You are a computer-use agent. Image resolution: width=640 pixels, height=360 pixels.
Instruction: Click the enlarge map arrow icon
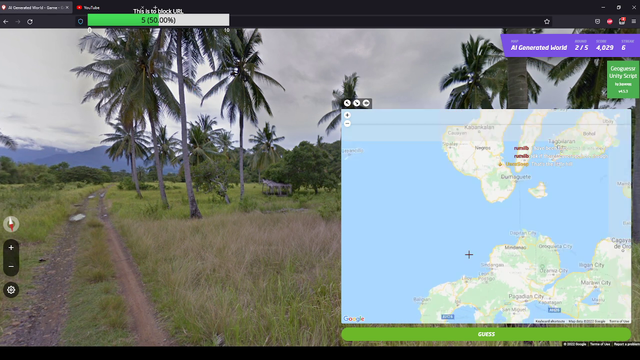click(x=347, y=103)
